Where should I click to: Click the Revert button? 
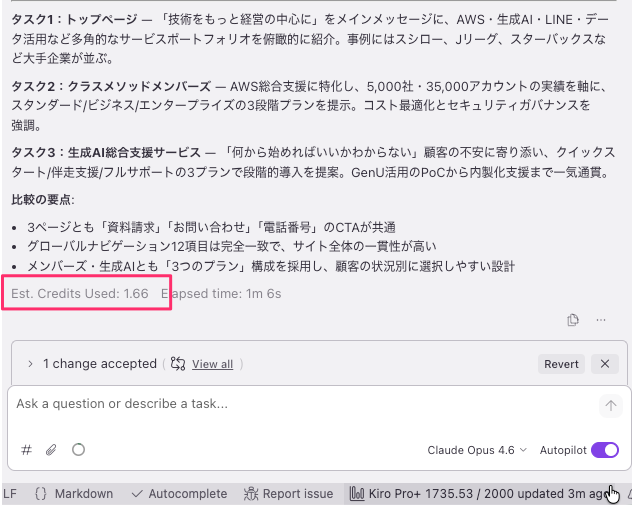pos(561,364)
